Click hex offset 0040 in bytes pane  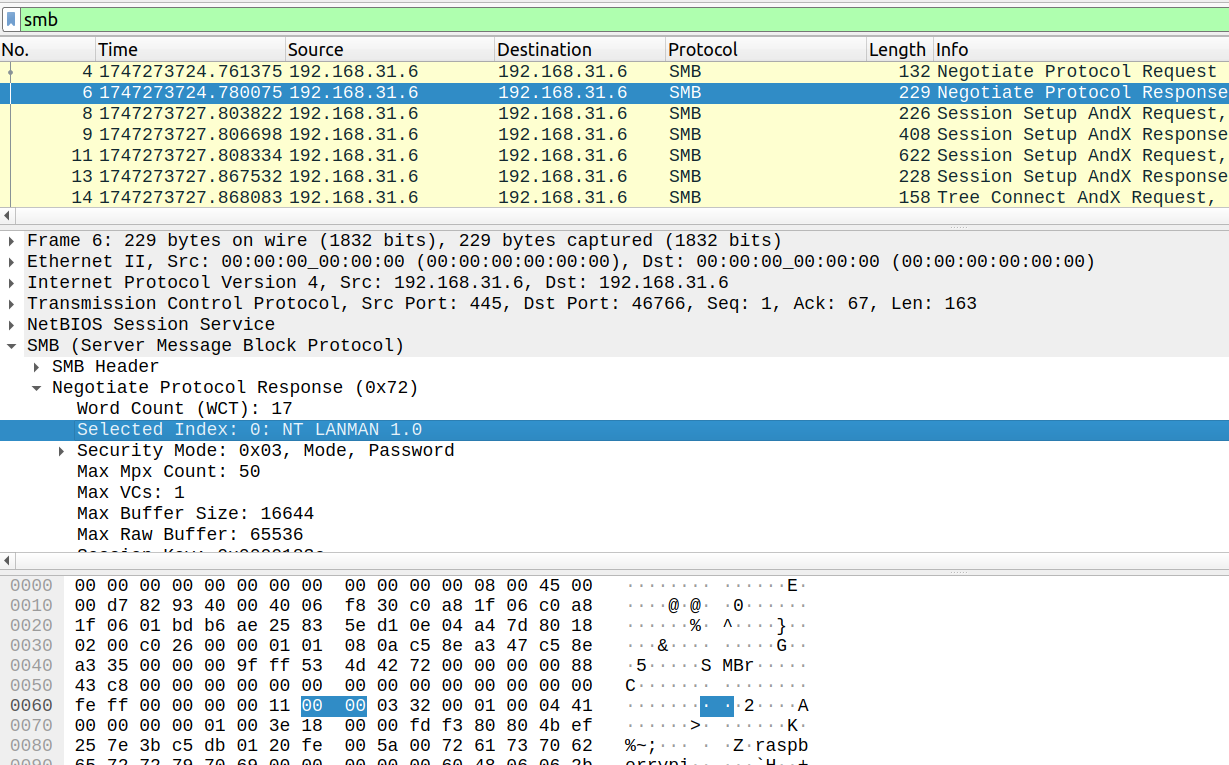tap(31, 665)
